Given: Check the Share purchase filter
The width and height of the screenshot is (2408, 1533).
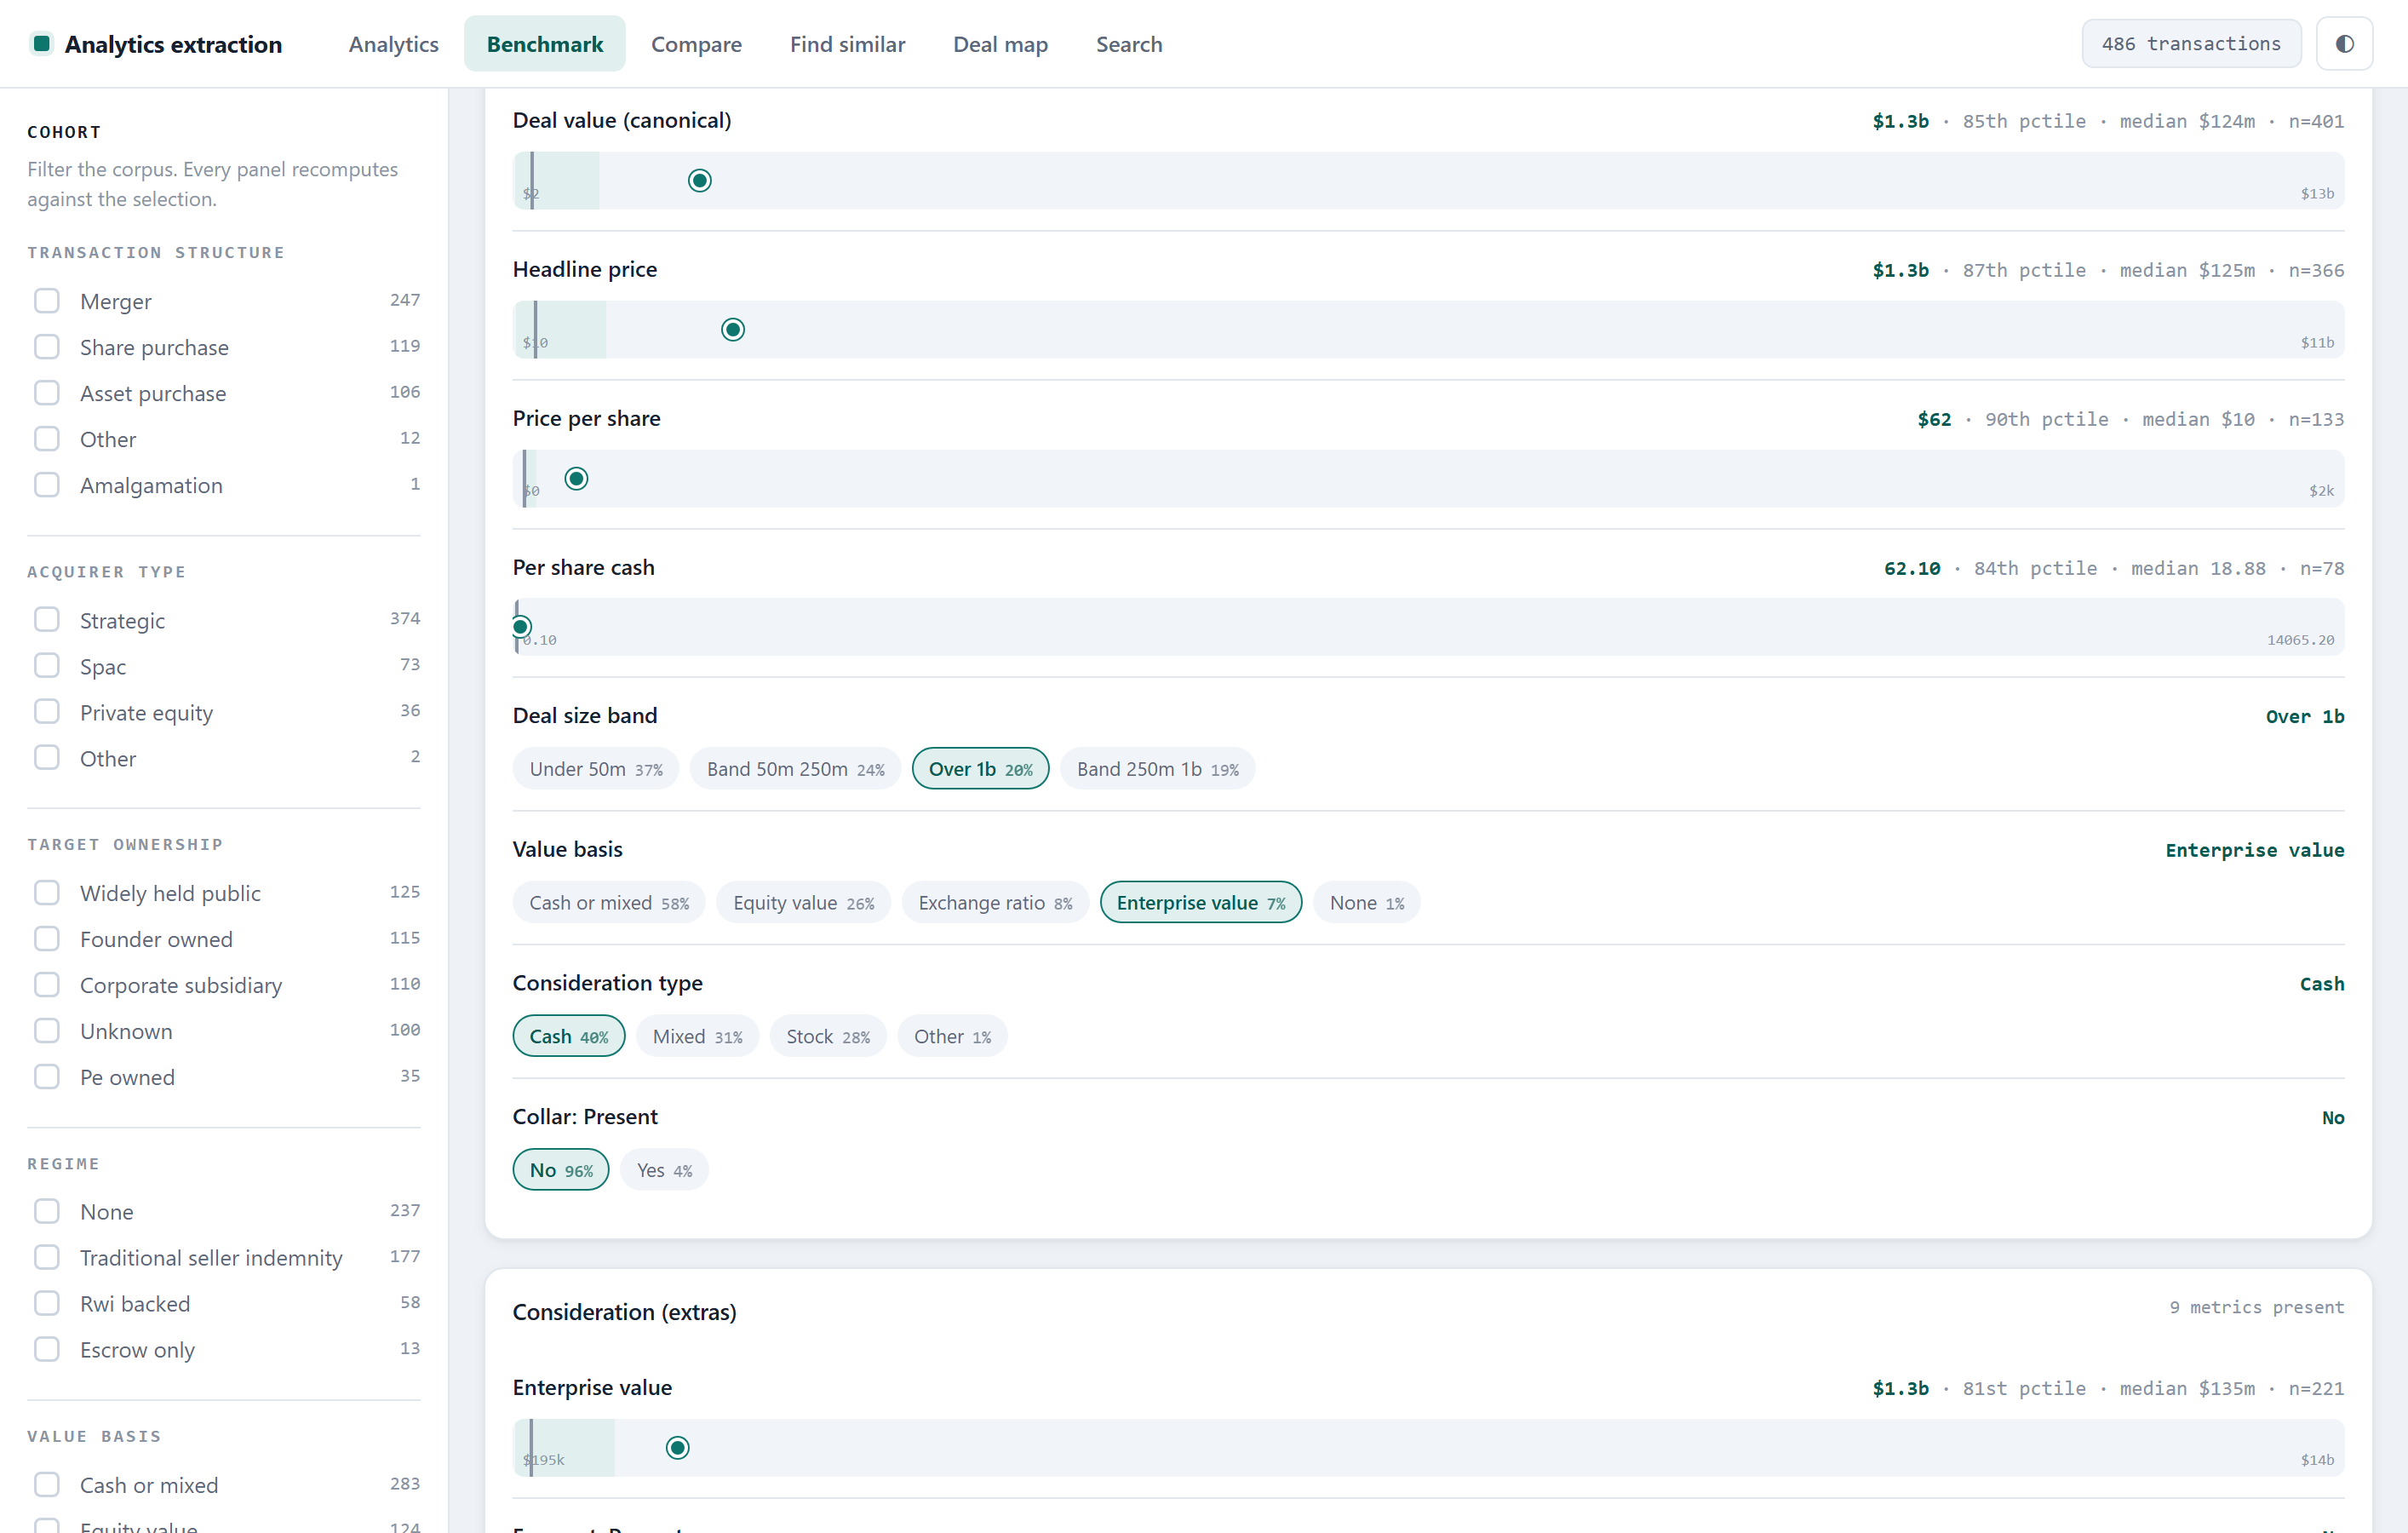Looking at the screenshot, I should click(x=47, y=347).
